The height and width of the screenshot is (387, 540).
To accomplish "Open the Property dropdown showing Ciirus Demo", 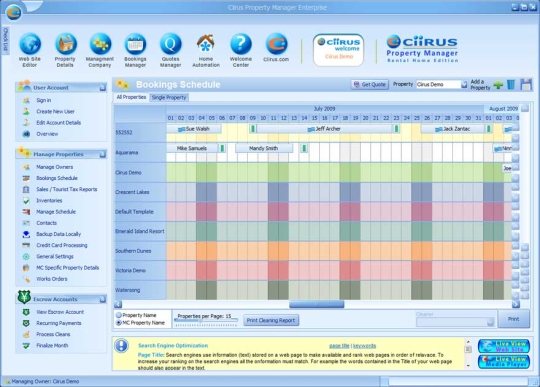I will coord(442,84).
